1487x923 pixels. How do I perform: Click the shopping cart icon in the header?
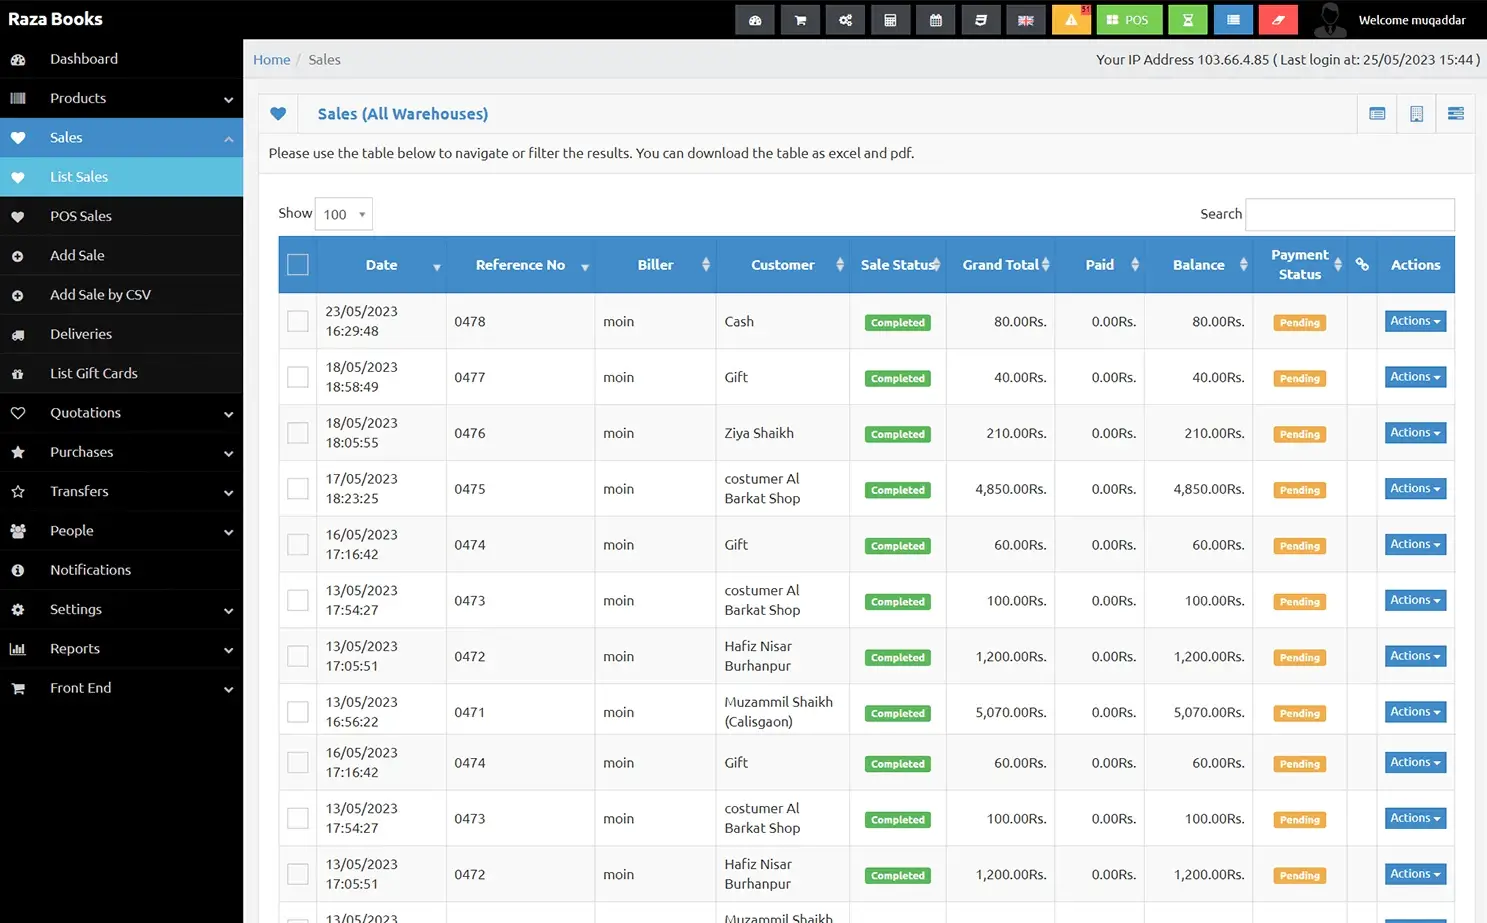coord(800,19)
